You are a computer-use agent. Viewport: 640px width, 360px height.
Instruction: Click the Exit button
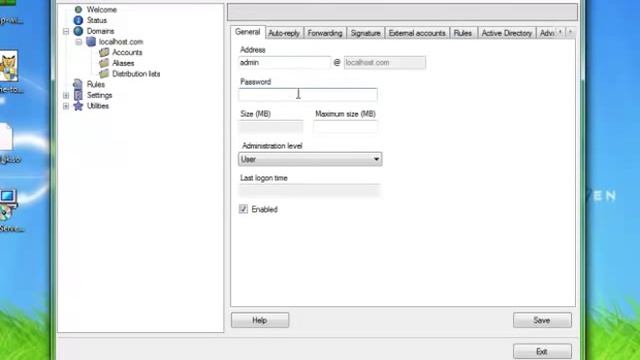coord(542,351)
